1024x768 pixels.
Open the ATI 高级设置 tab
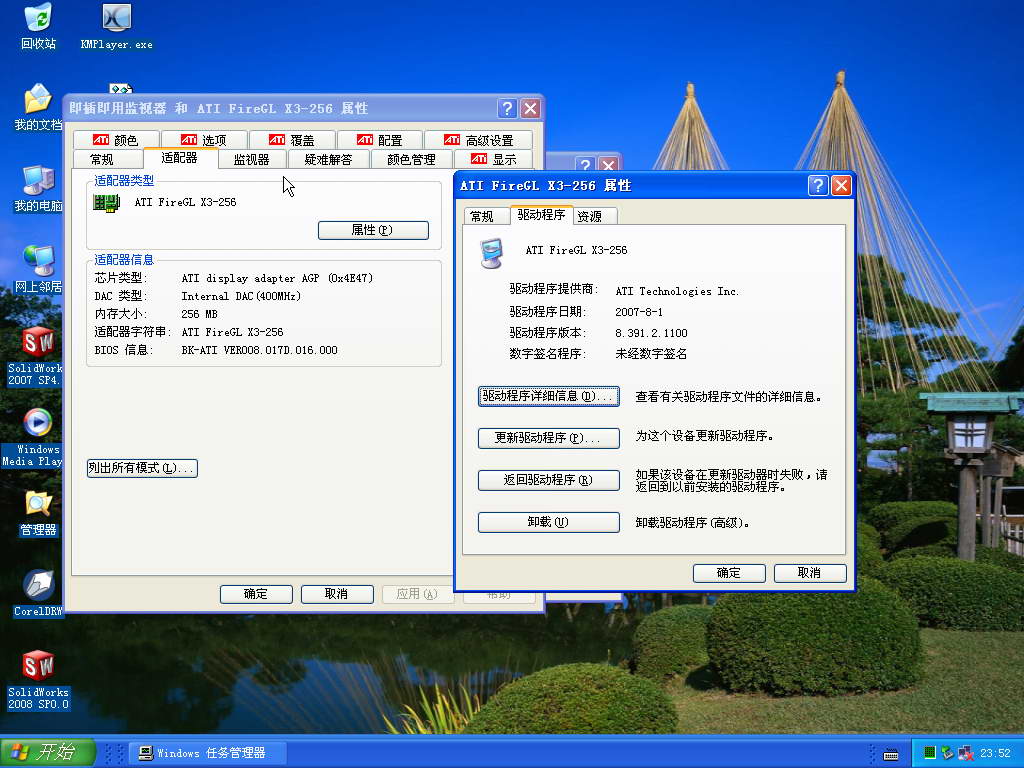(479, 140)
